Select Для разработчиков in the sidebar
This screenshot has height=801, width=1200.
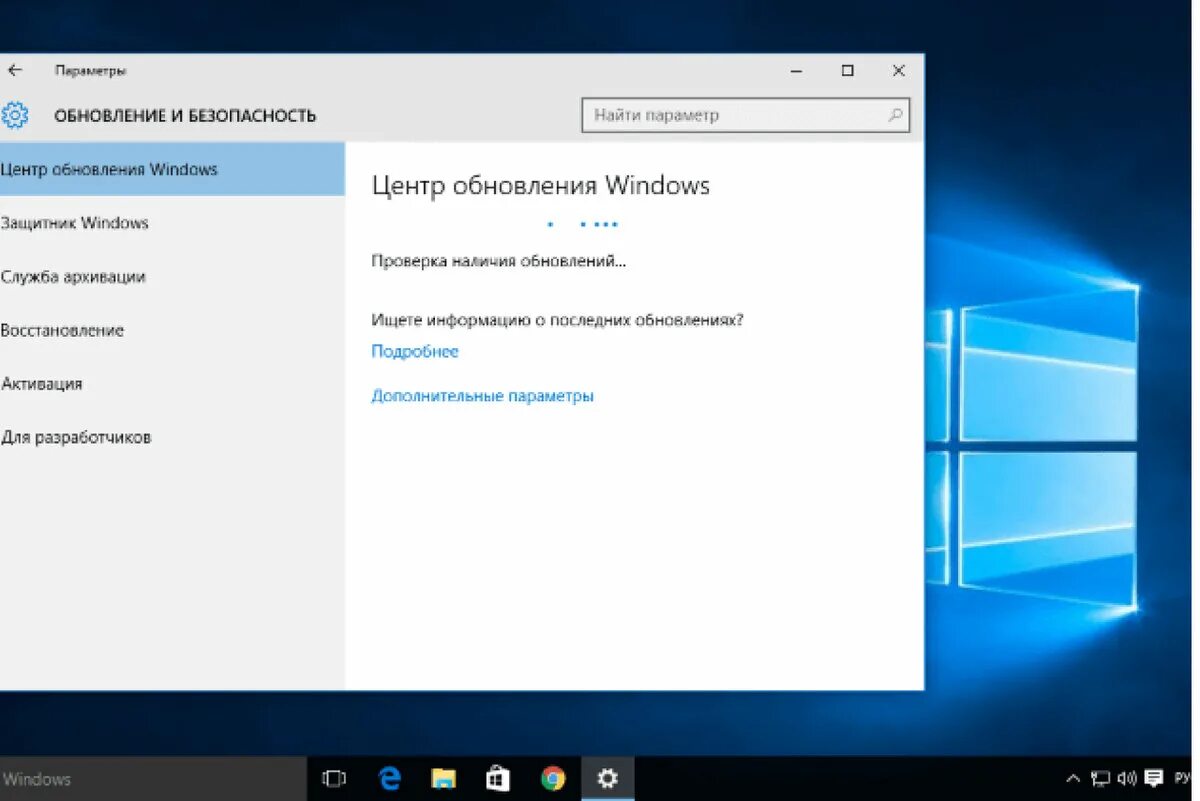click(172, 437)
